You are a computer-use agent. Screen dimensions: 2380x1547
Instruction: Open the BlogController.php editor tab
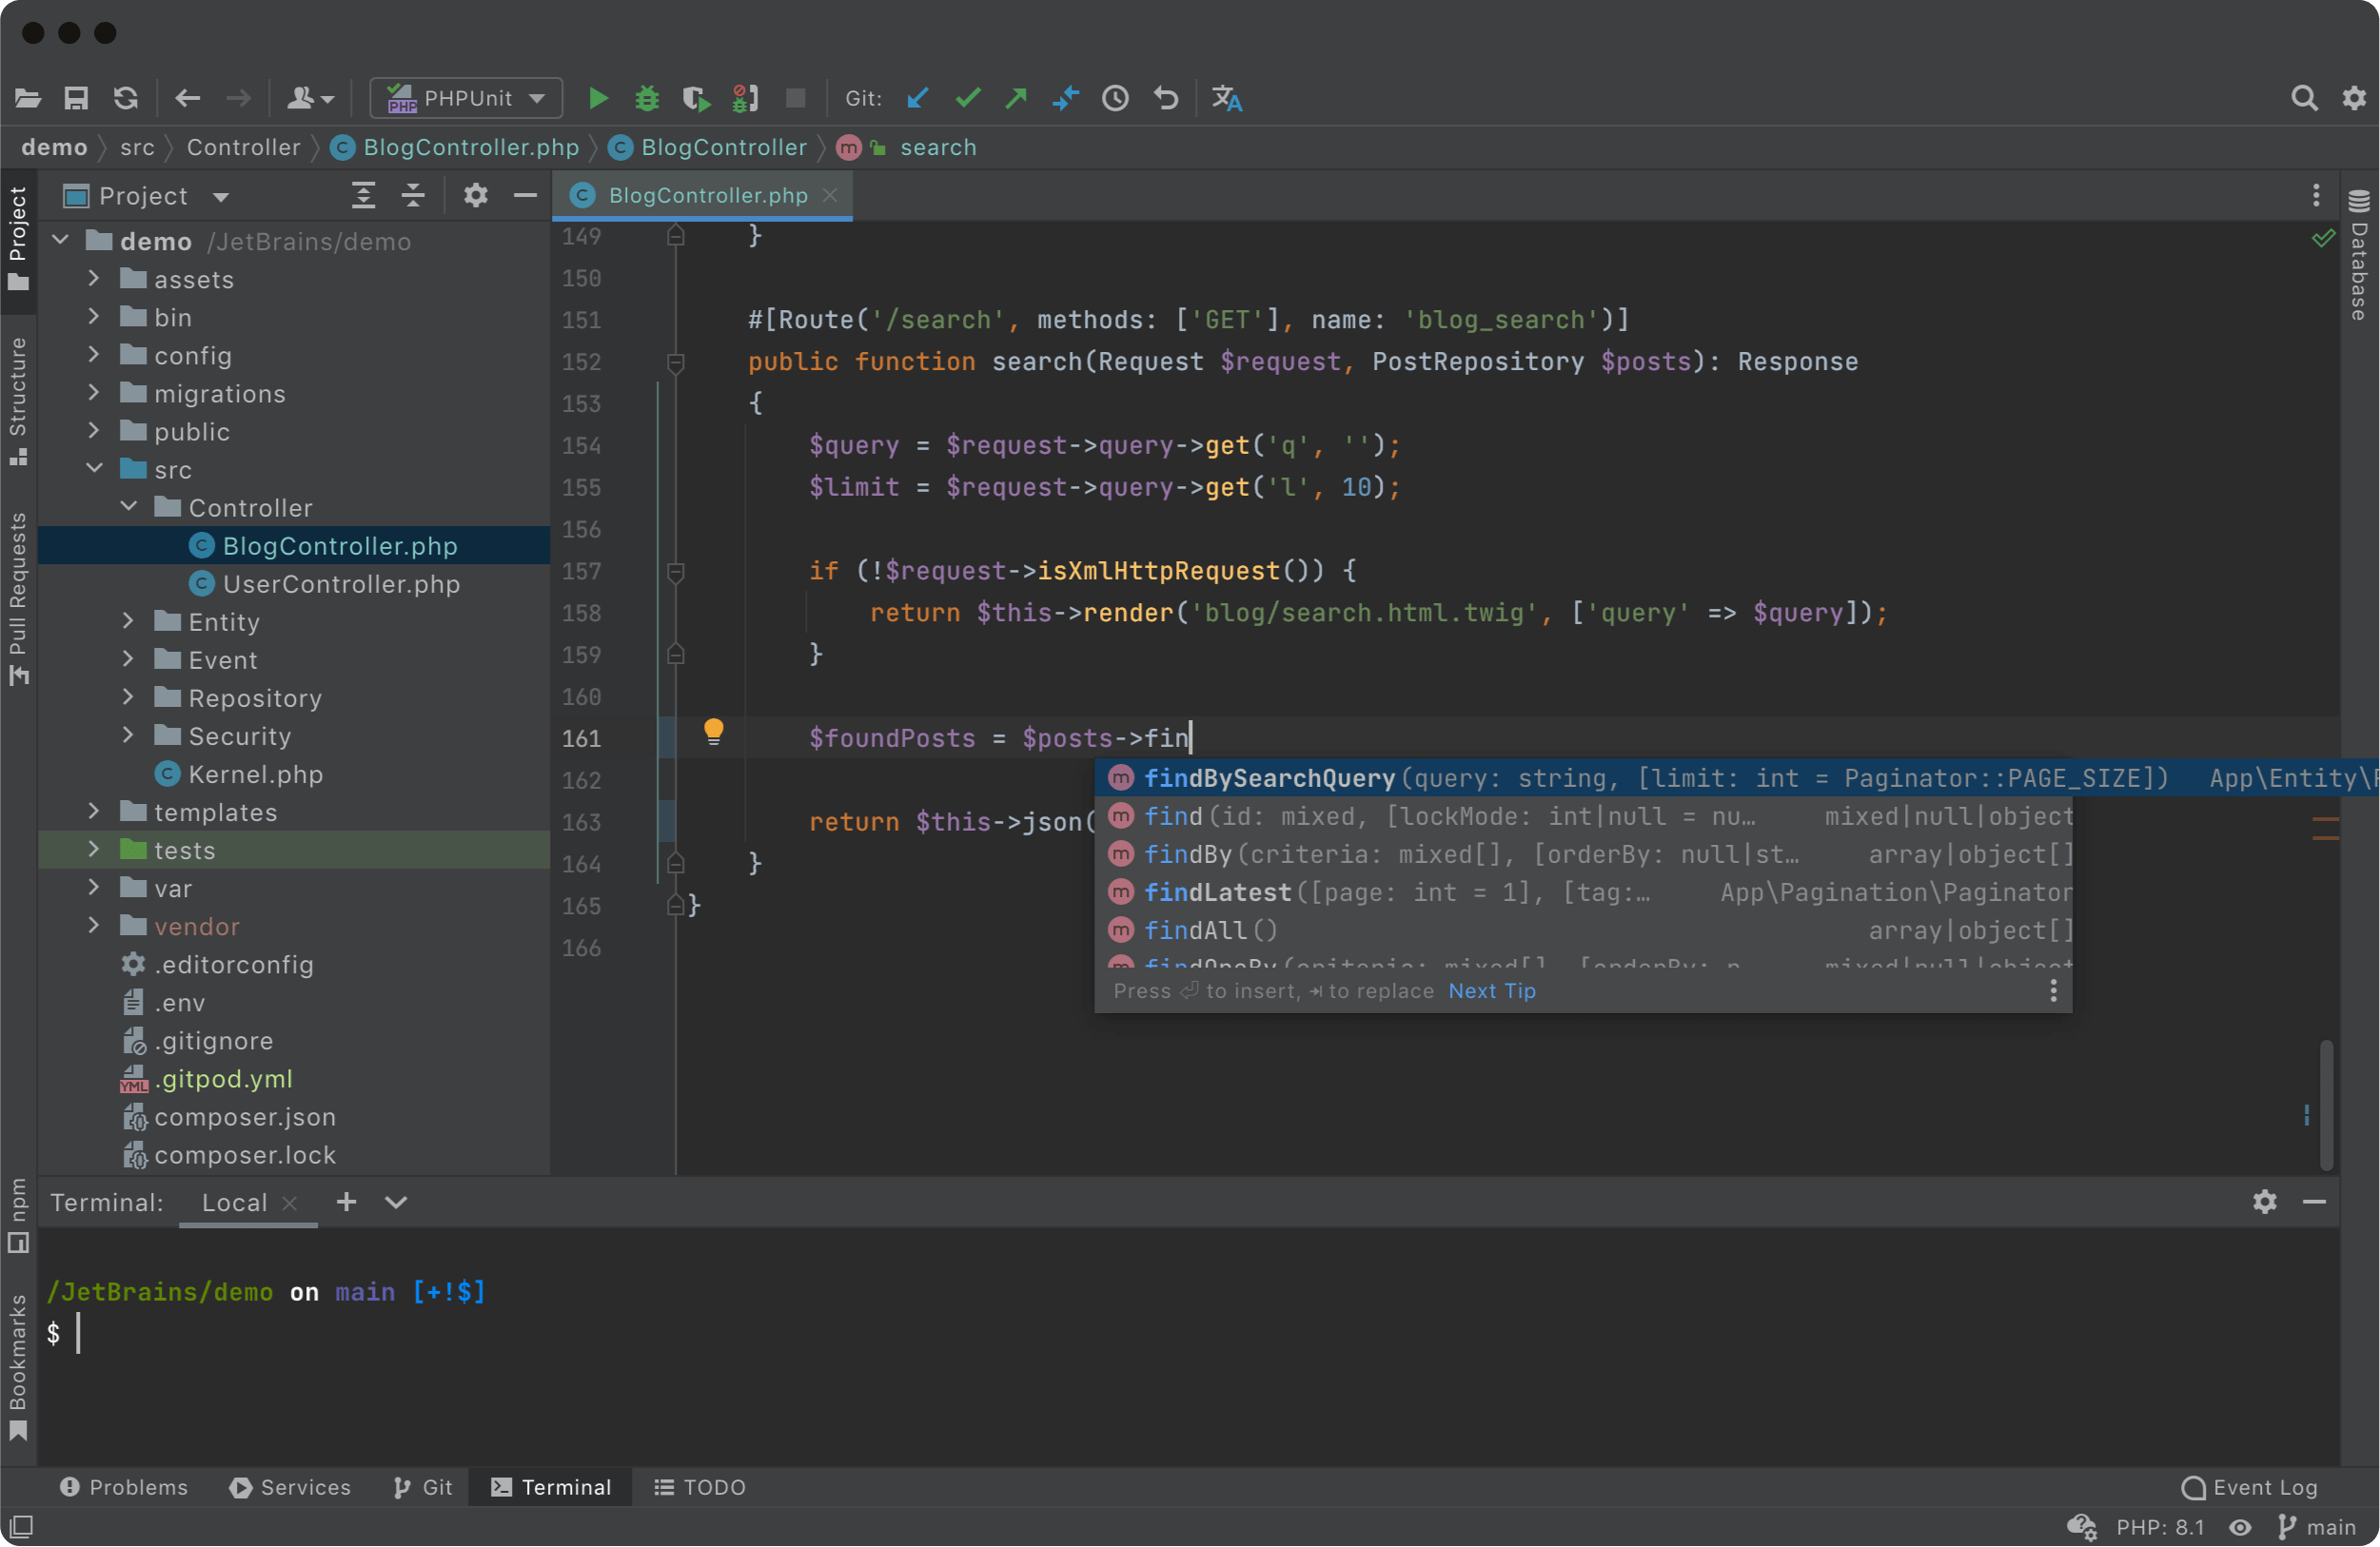707,195
